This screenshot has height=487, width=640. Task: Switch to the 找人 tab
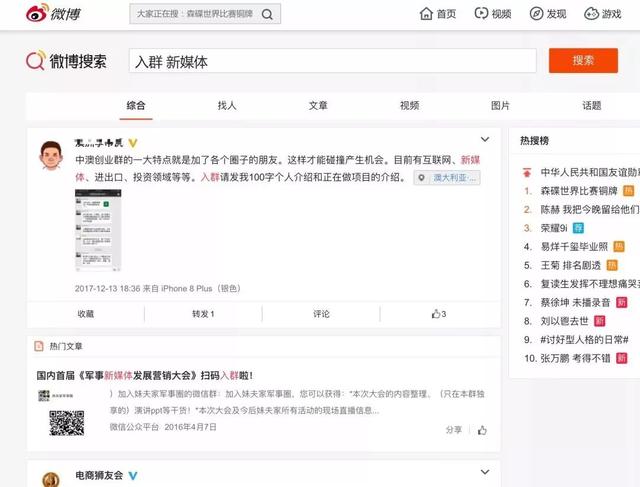coord(227,106)
